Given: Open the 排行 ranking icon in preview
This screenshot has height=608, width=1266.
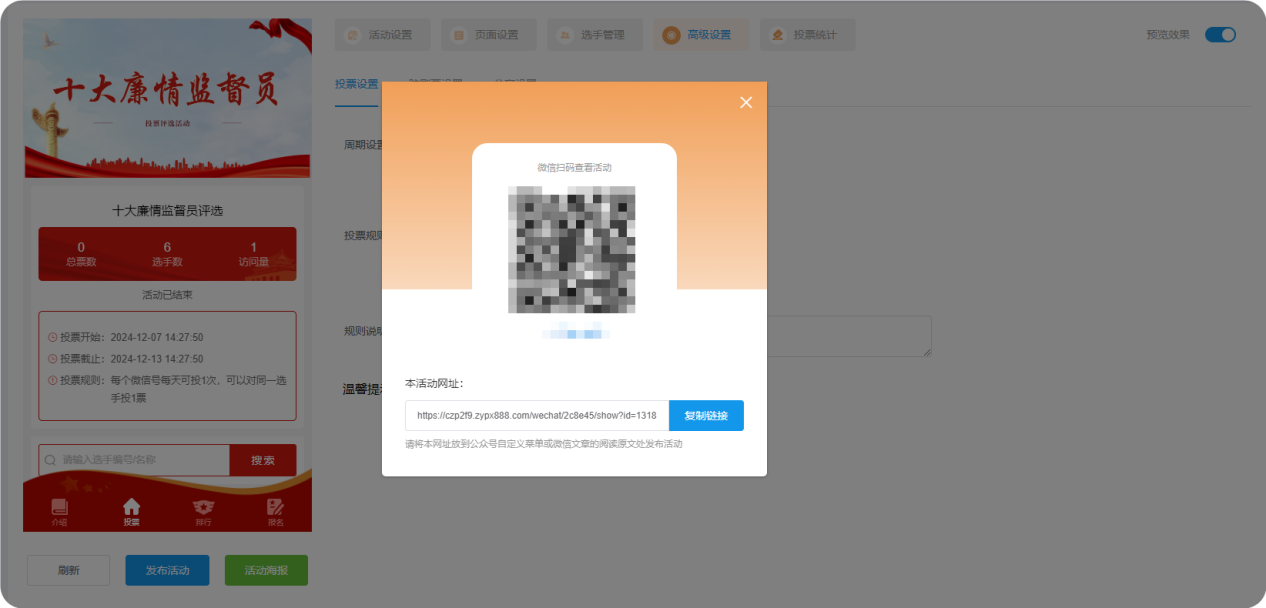Looking at the screenshot, I should click(203, 513).
